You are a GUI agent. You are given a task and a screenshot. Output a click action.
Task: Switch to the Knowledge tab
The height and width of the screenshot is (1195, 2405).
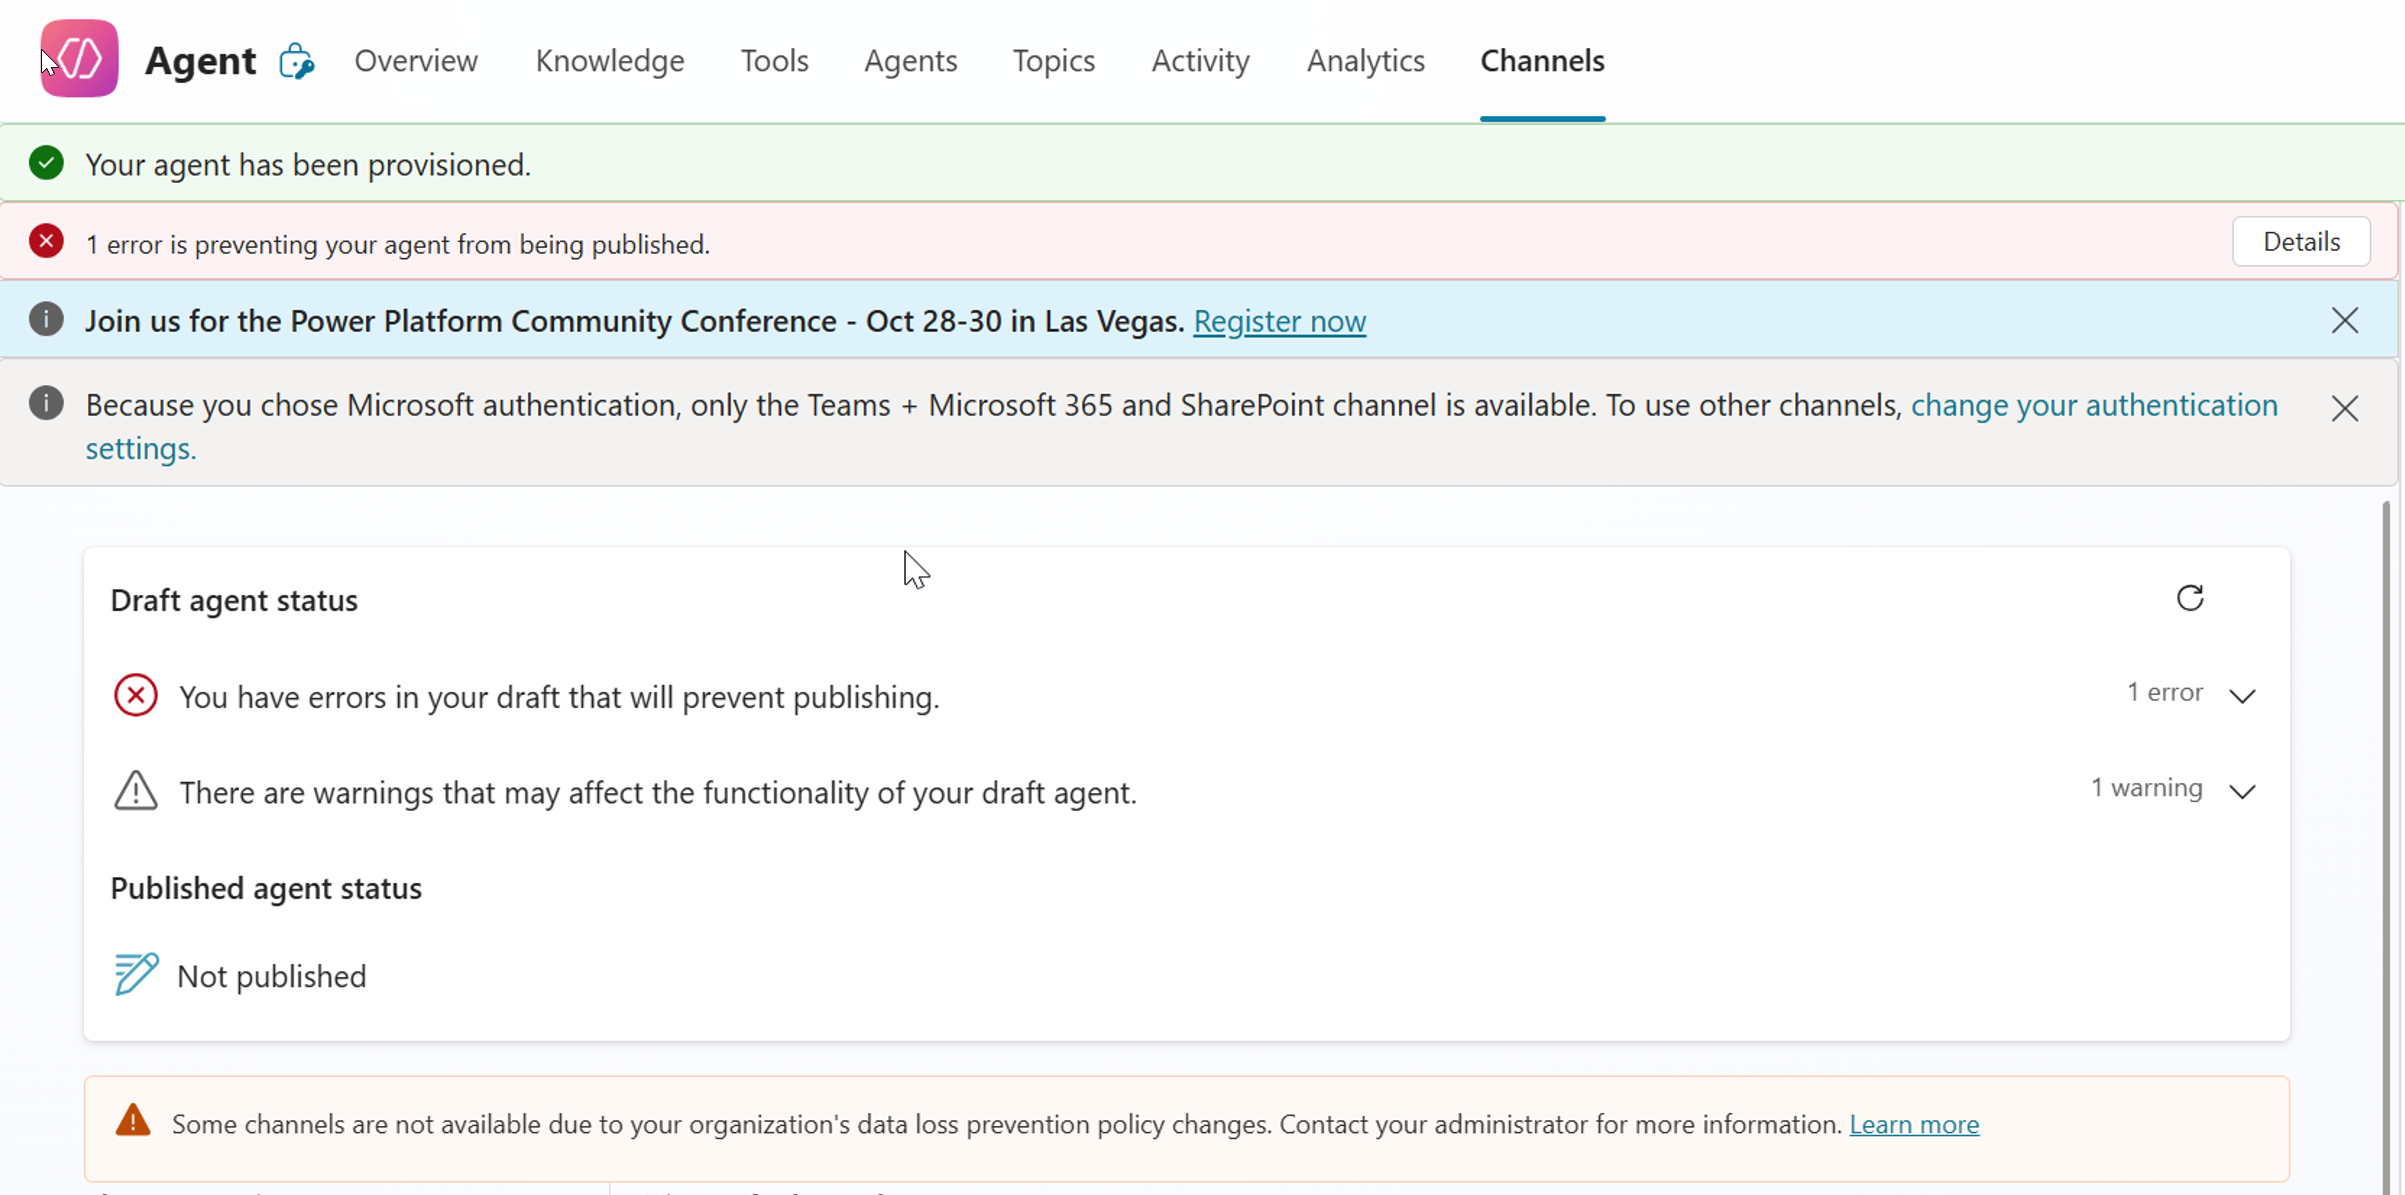click(x=609, y=61)
